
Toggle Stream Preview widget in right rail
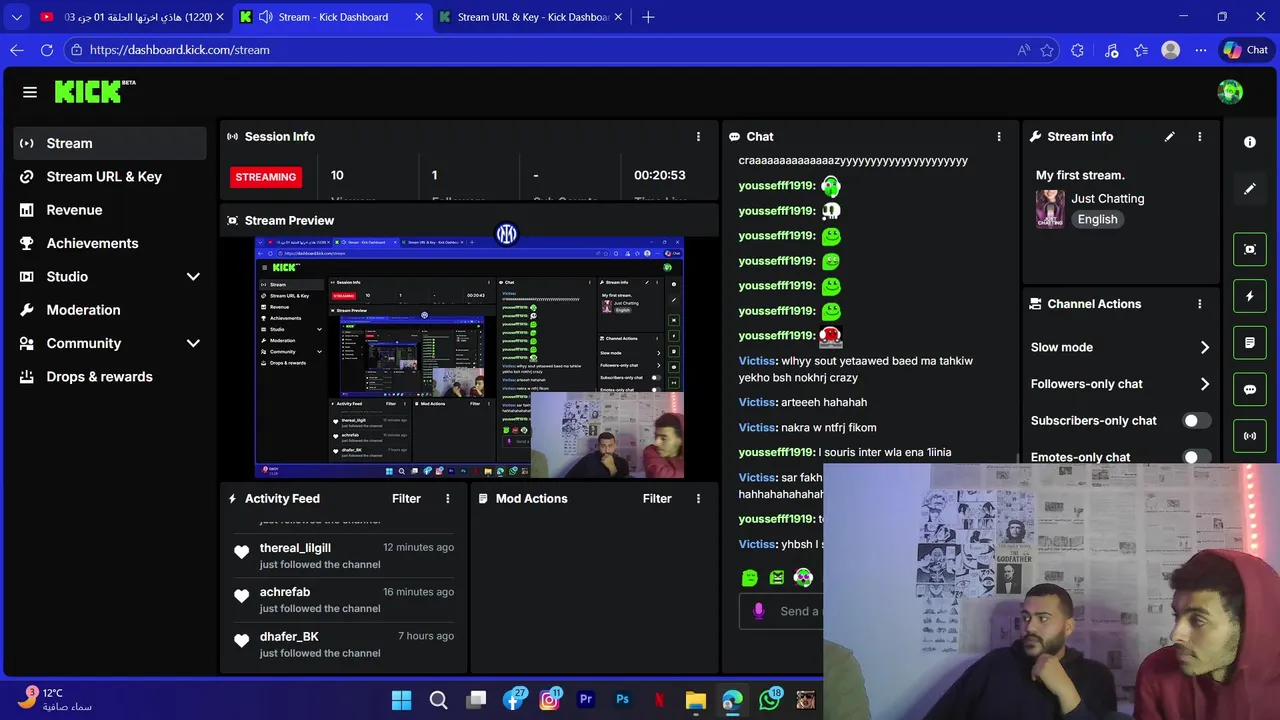pos(1250,249)
